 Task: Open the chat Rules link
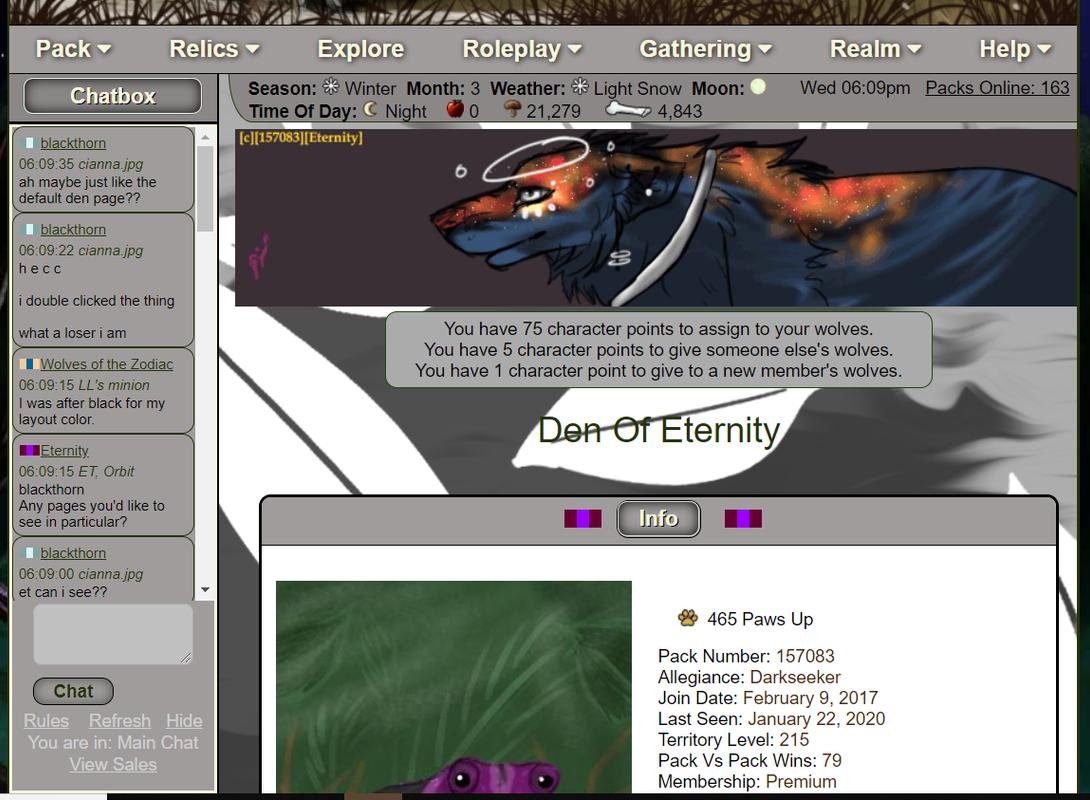pyautogui.click(x=46, y=721)
